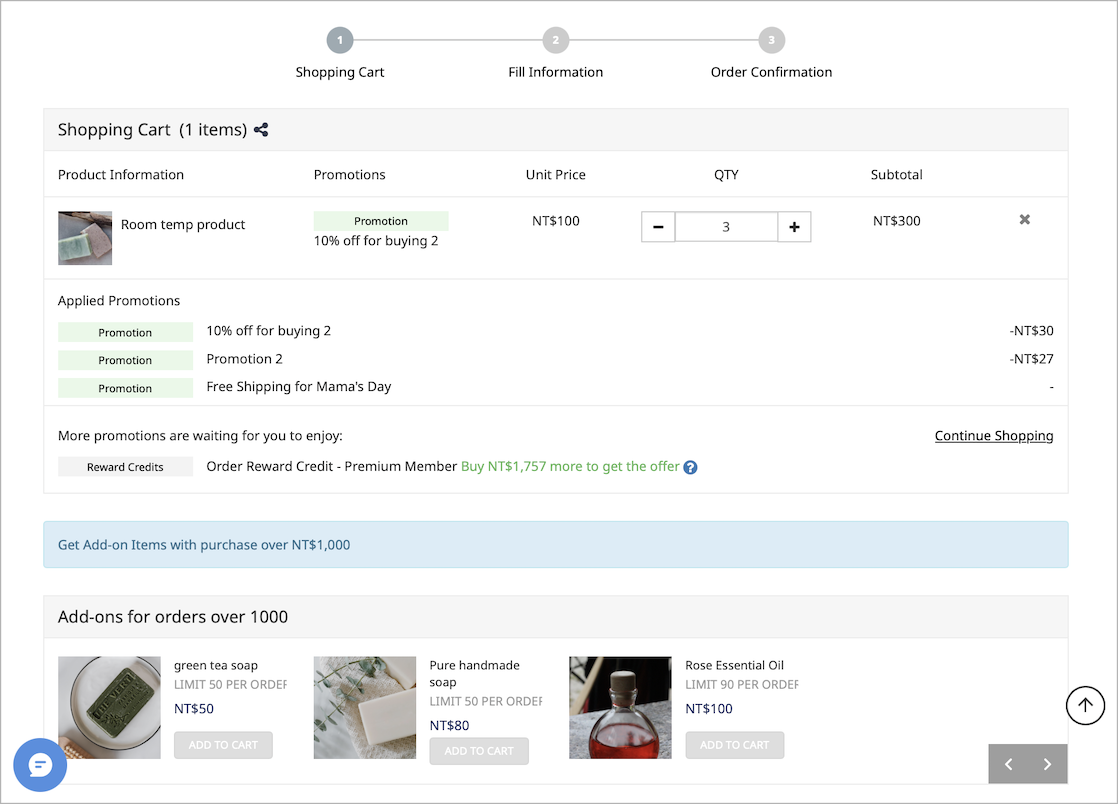
Task: Click the NT$300 subtotal value
Action: 896,221
